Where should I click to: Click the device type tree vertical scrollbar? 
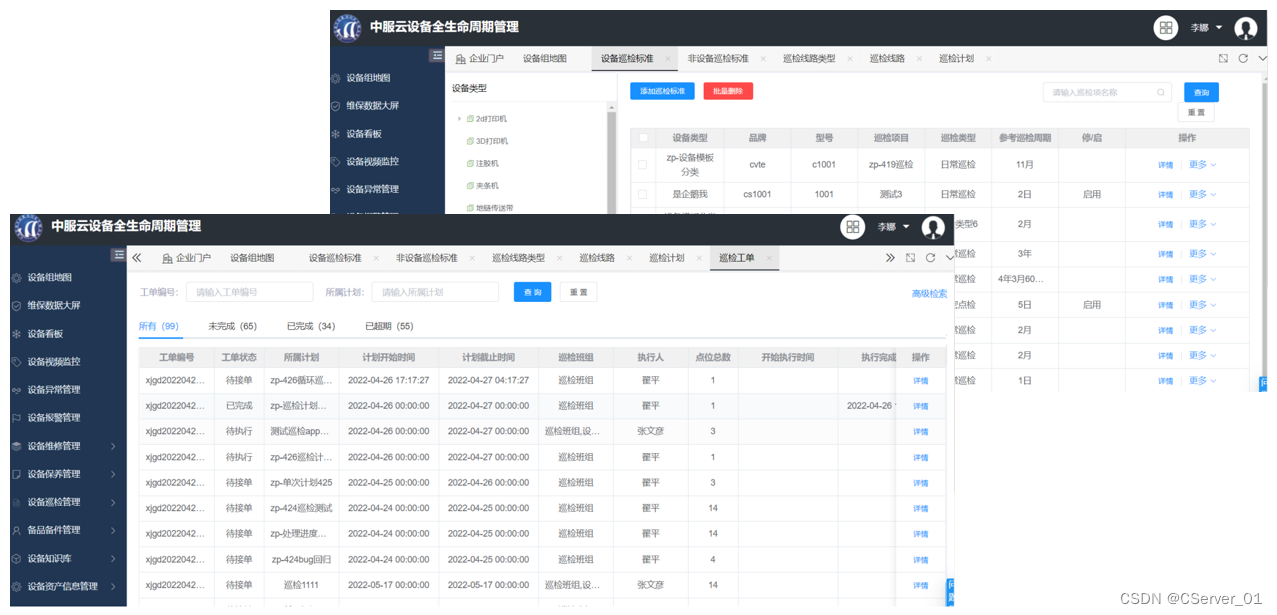point(612,160)
